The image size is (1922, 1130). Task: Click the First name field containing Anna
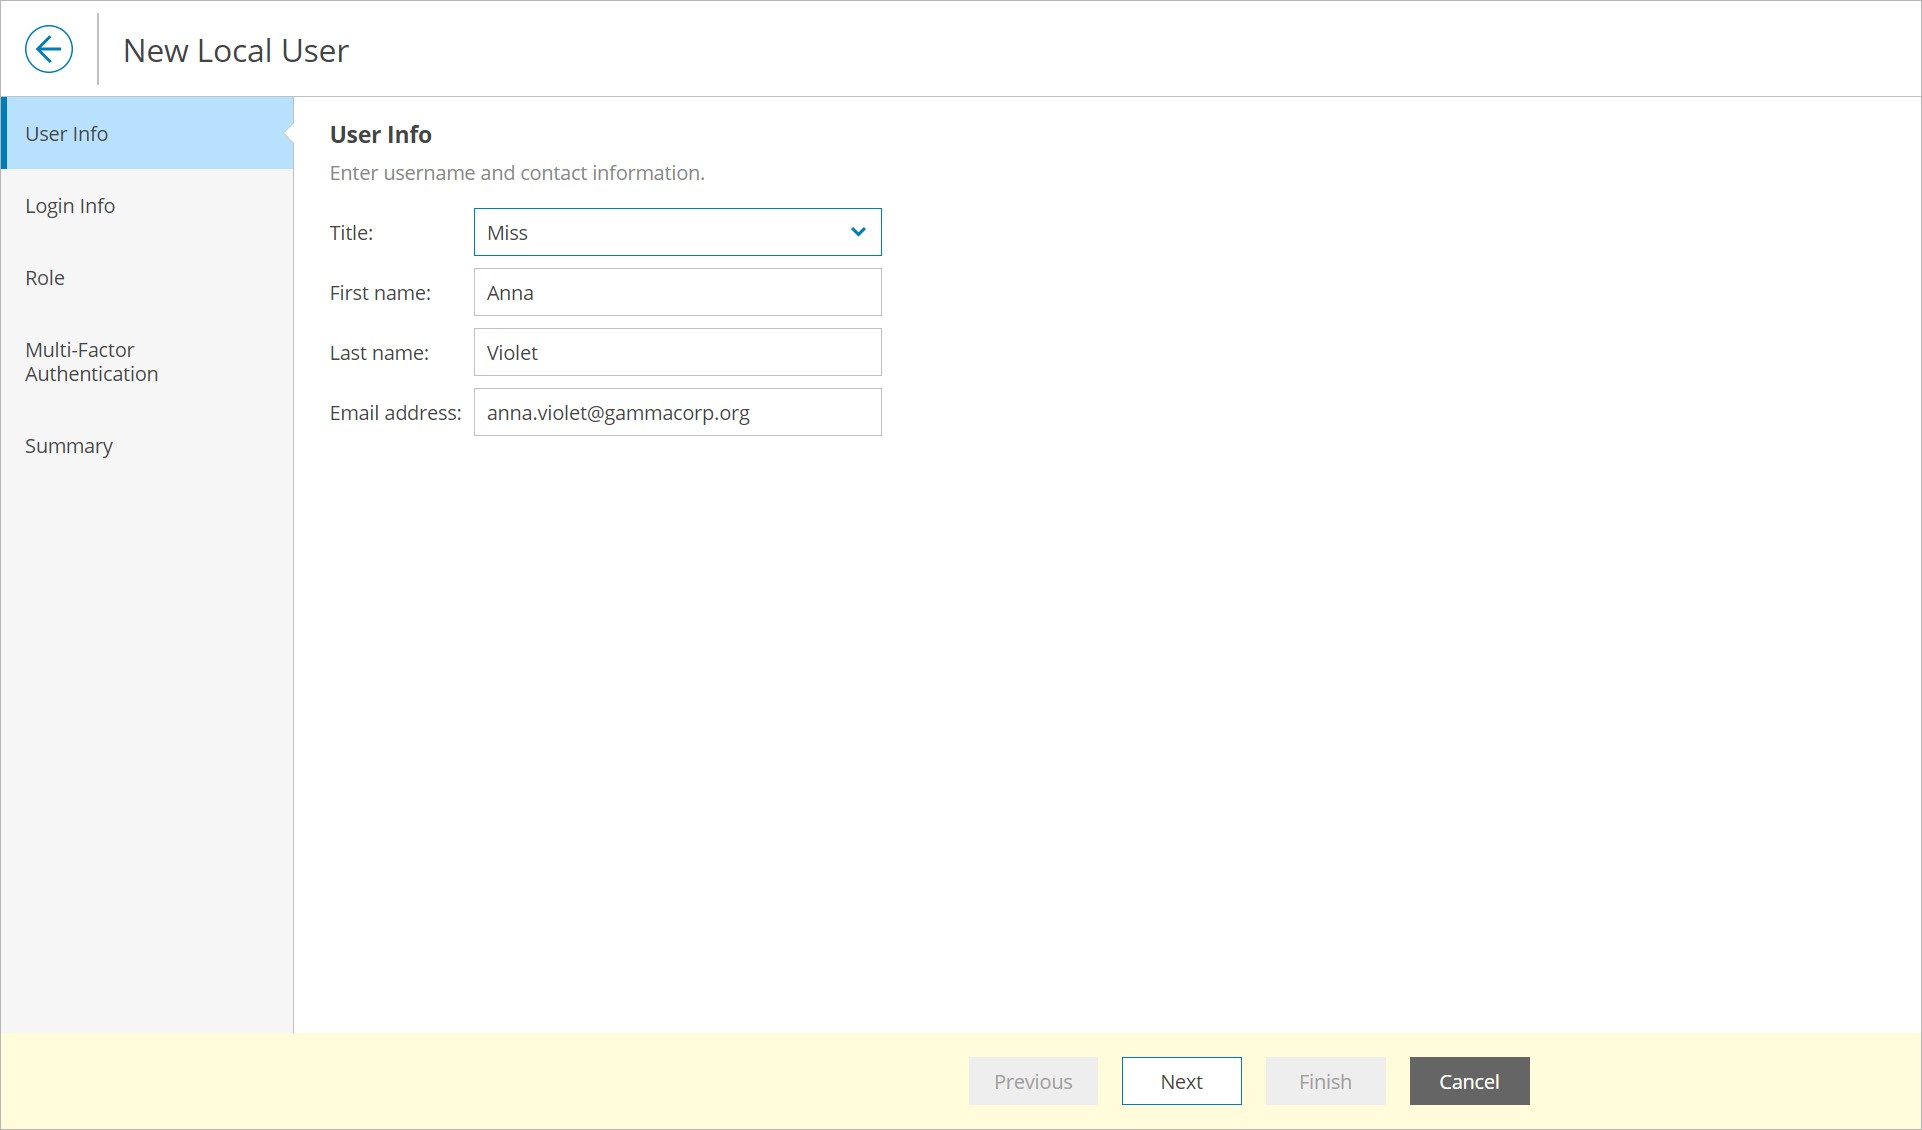click(677, 292)
